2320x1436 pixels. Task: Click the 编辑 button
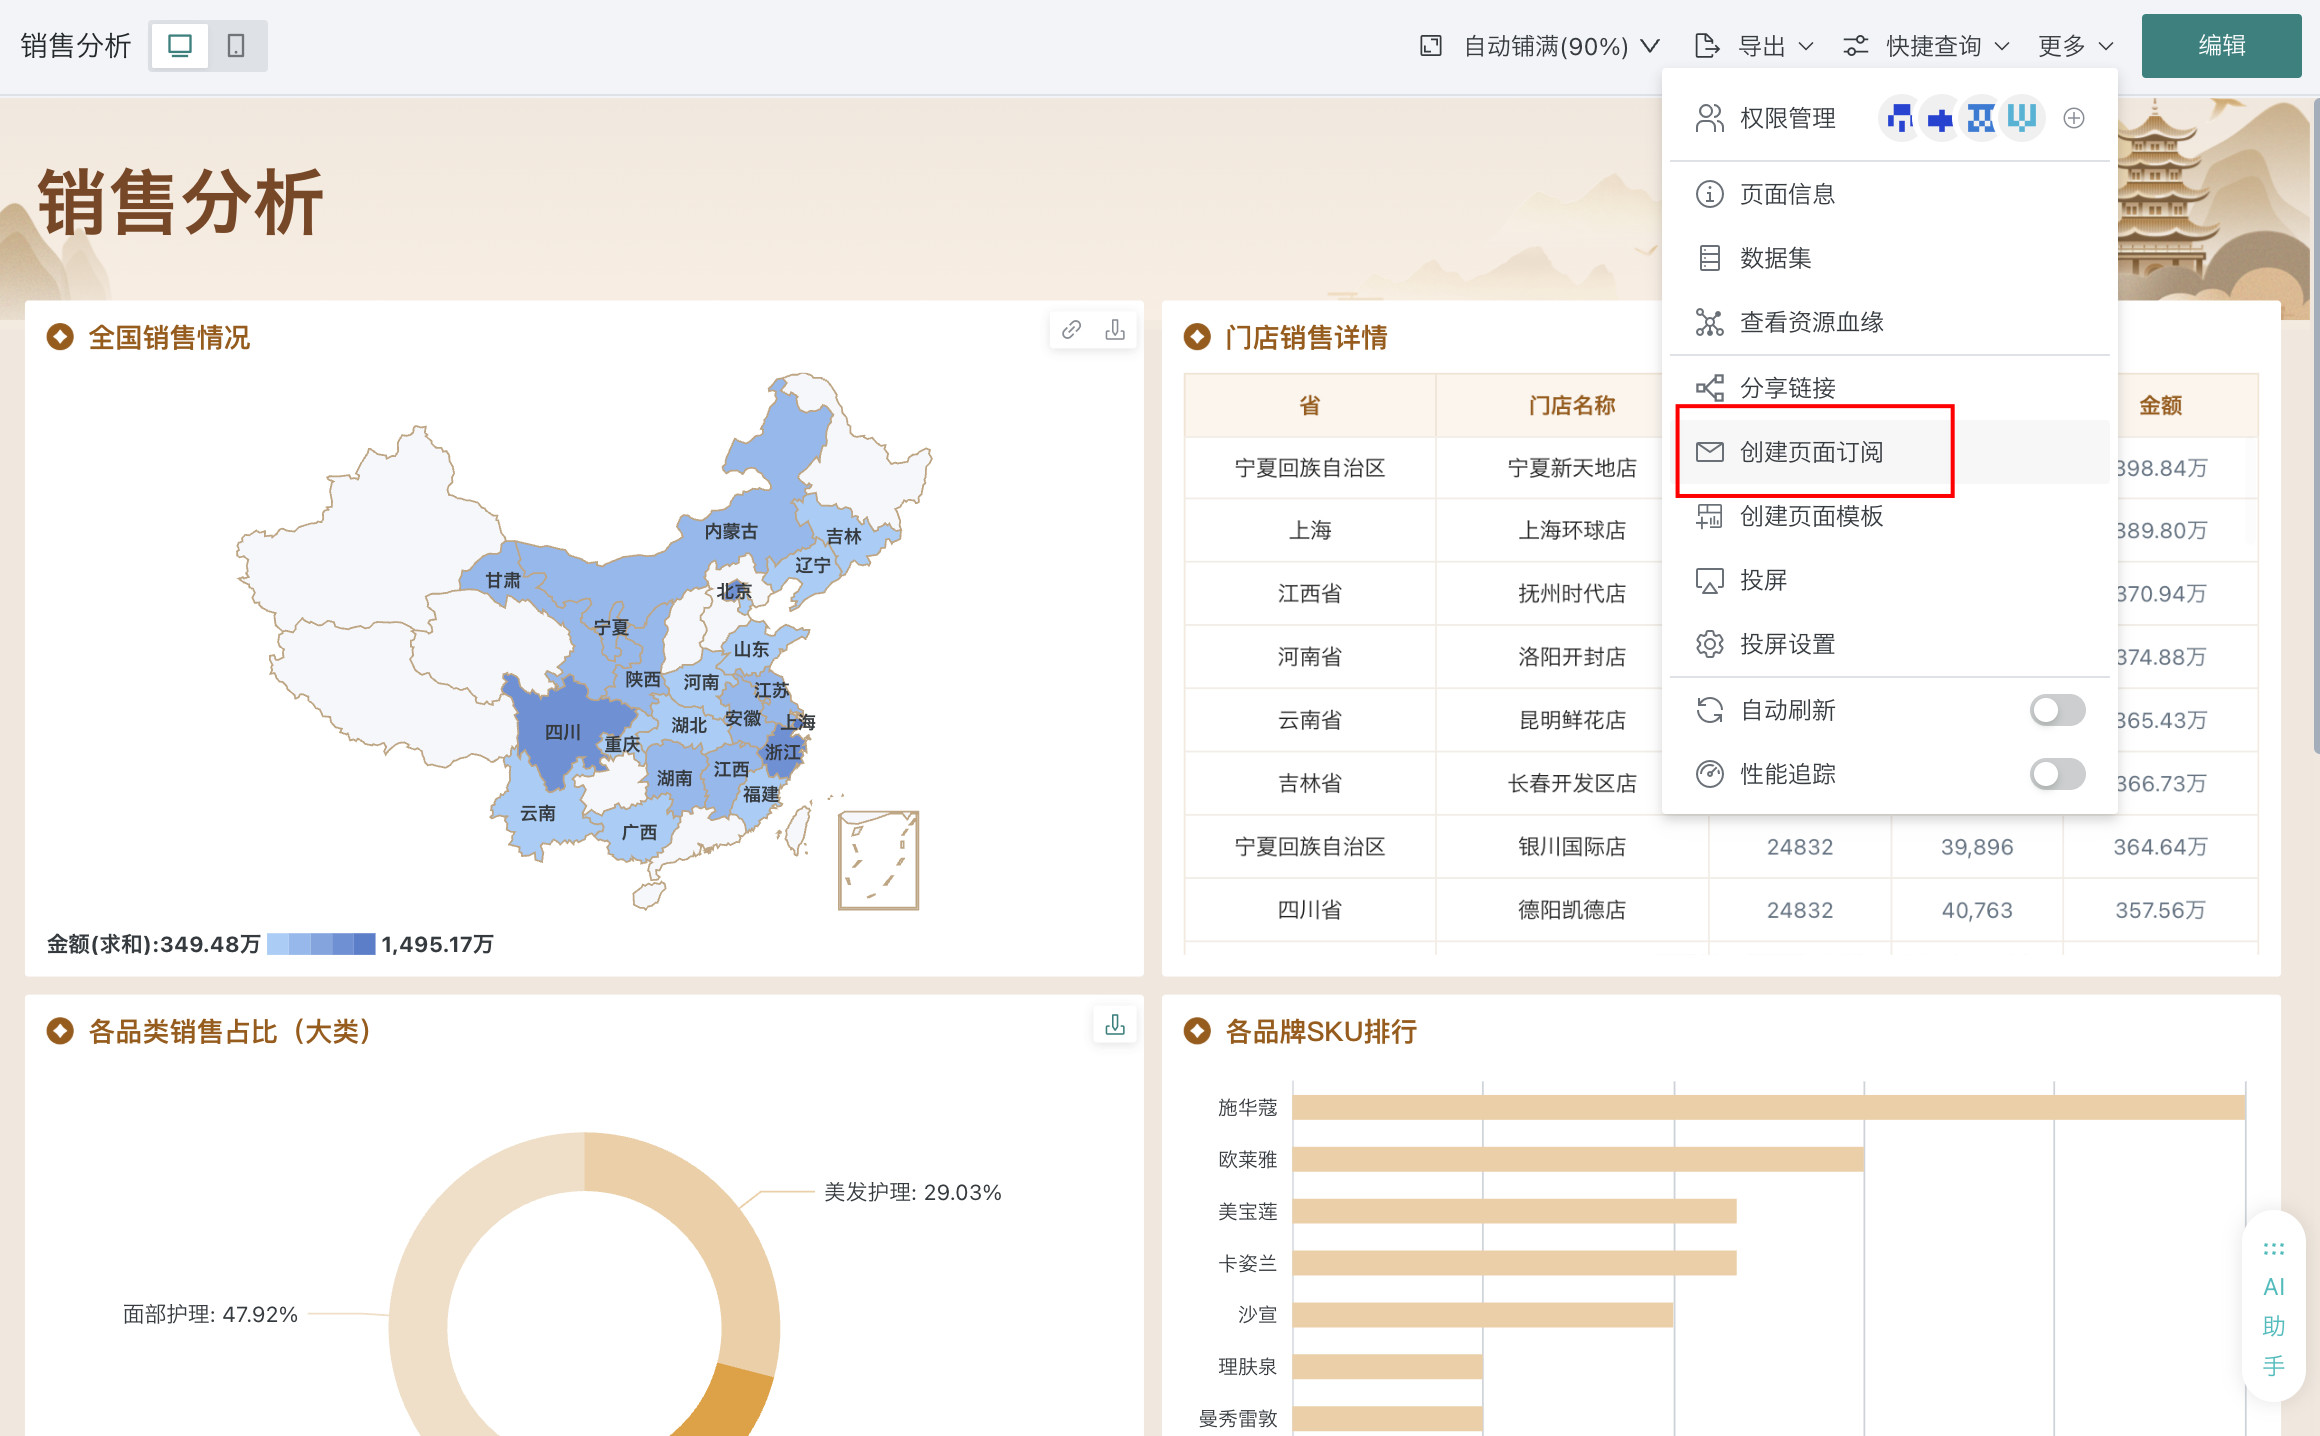tap(2221, 46)
